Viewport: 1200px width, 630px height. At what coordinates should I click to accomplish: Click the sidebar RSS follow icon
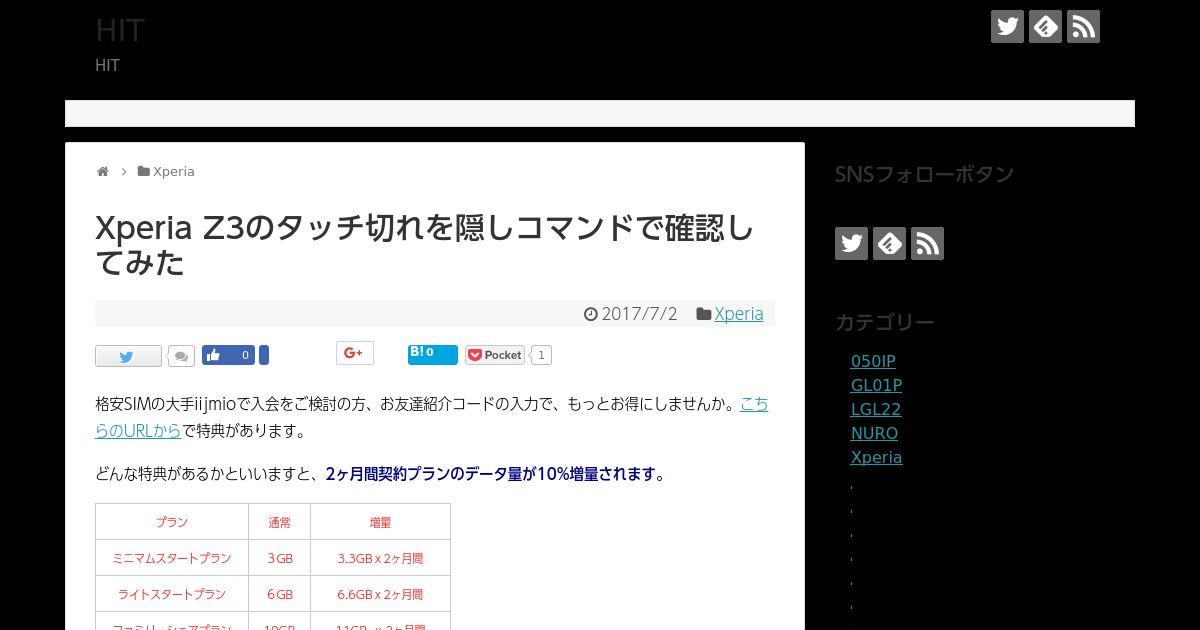pyautogui.click(x=927, y=243)
